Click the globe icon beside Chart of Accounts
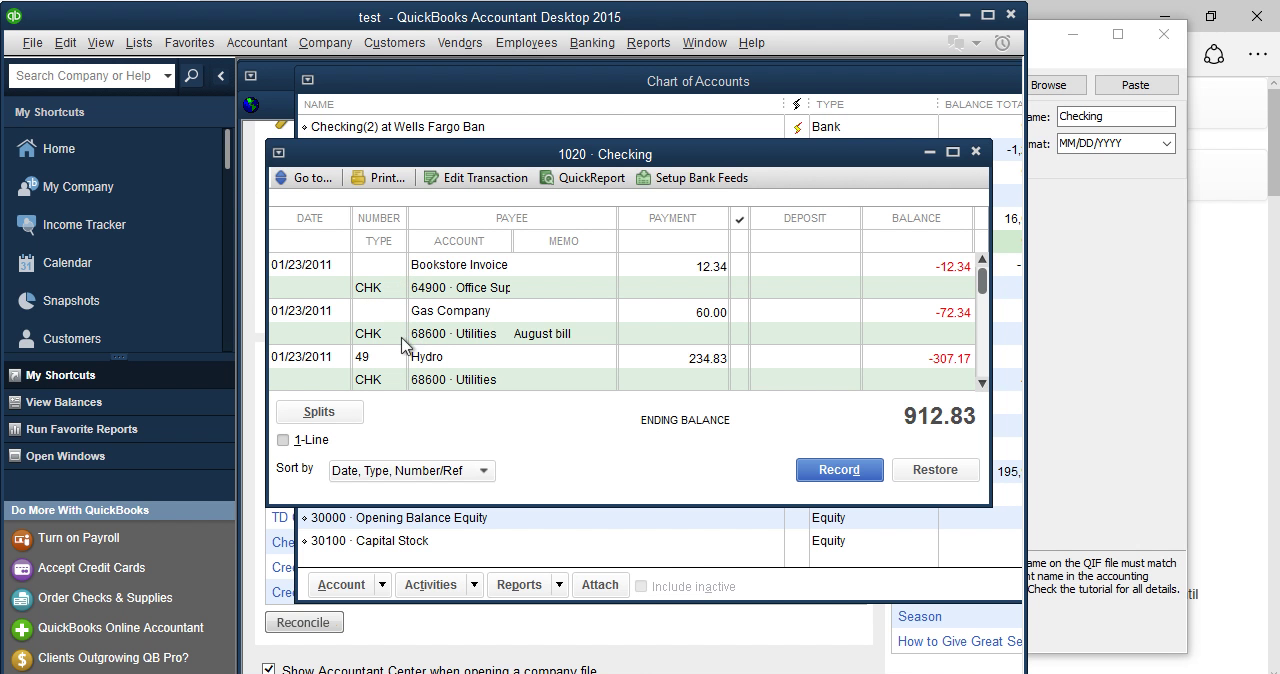 [251, 104]
